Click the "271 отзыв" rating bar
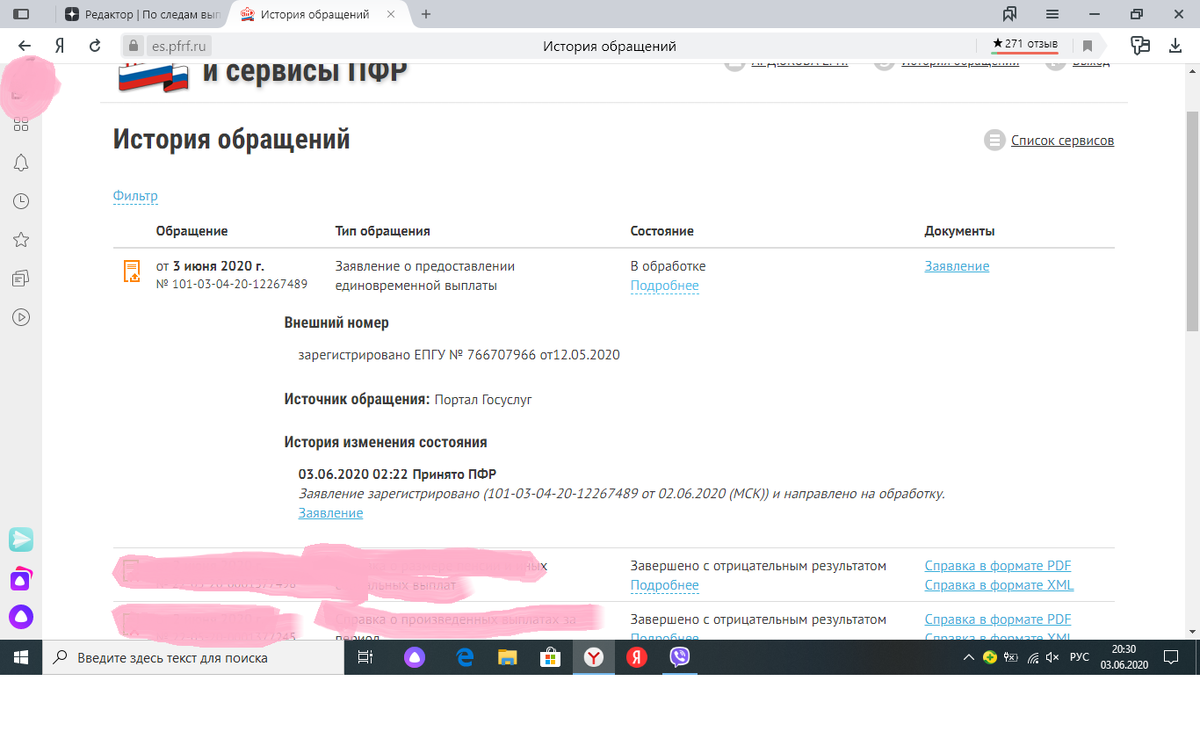Screen dimensions: 1200x746 click(1024, 44)
